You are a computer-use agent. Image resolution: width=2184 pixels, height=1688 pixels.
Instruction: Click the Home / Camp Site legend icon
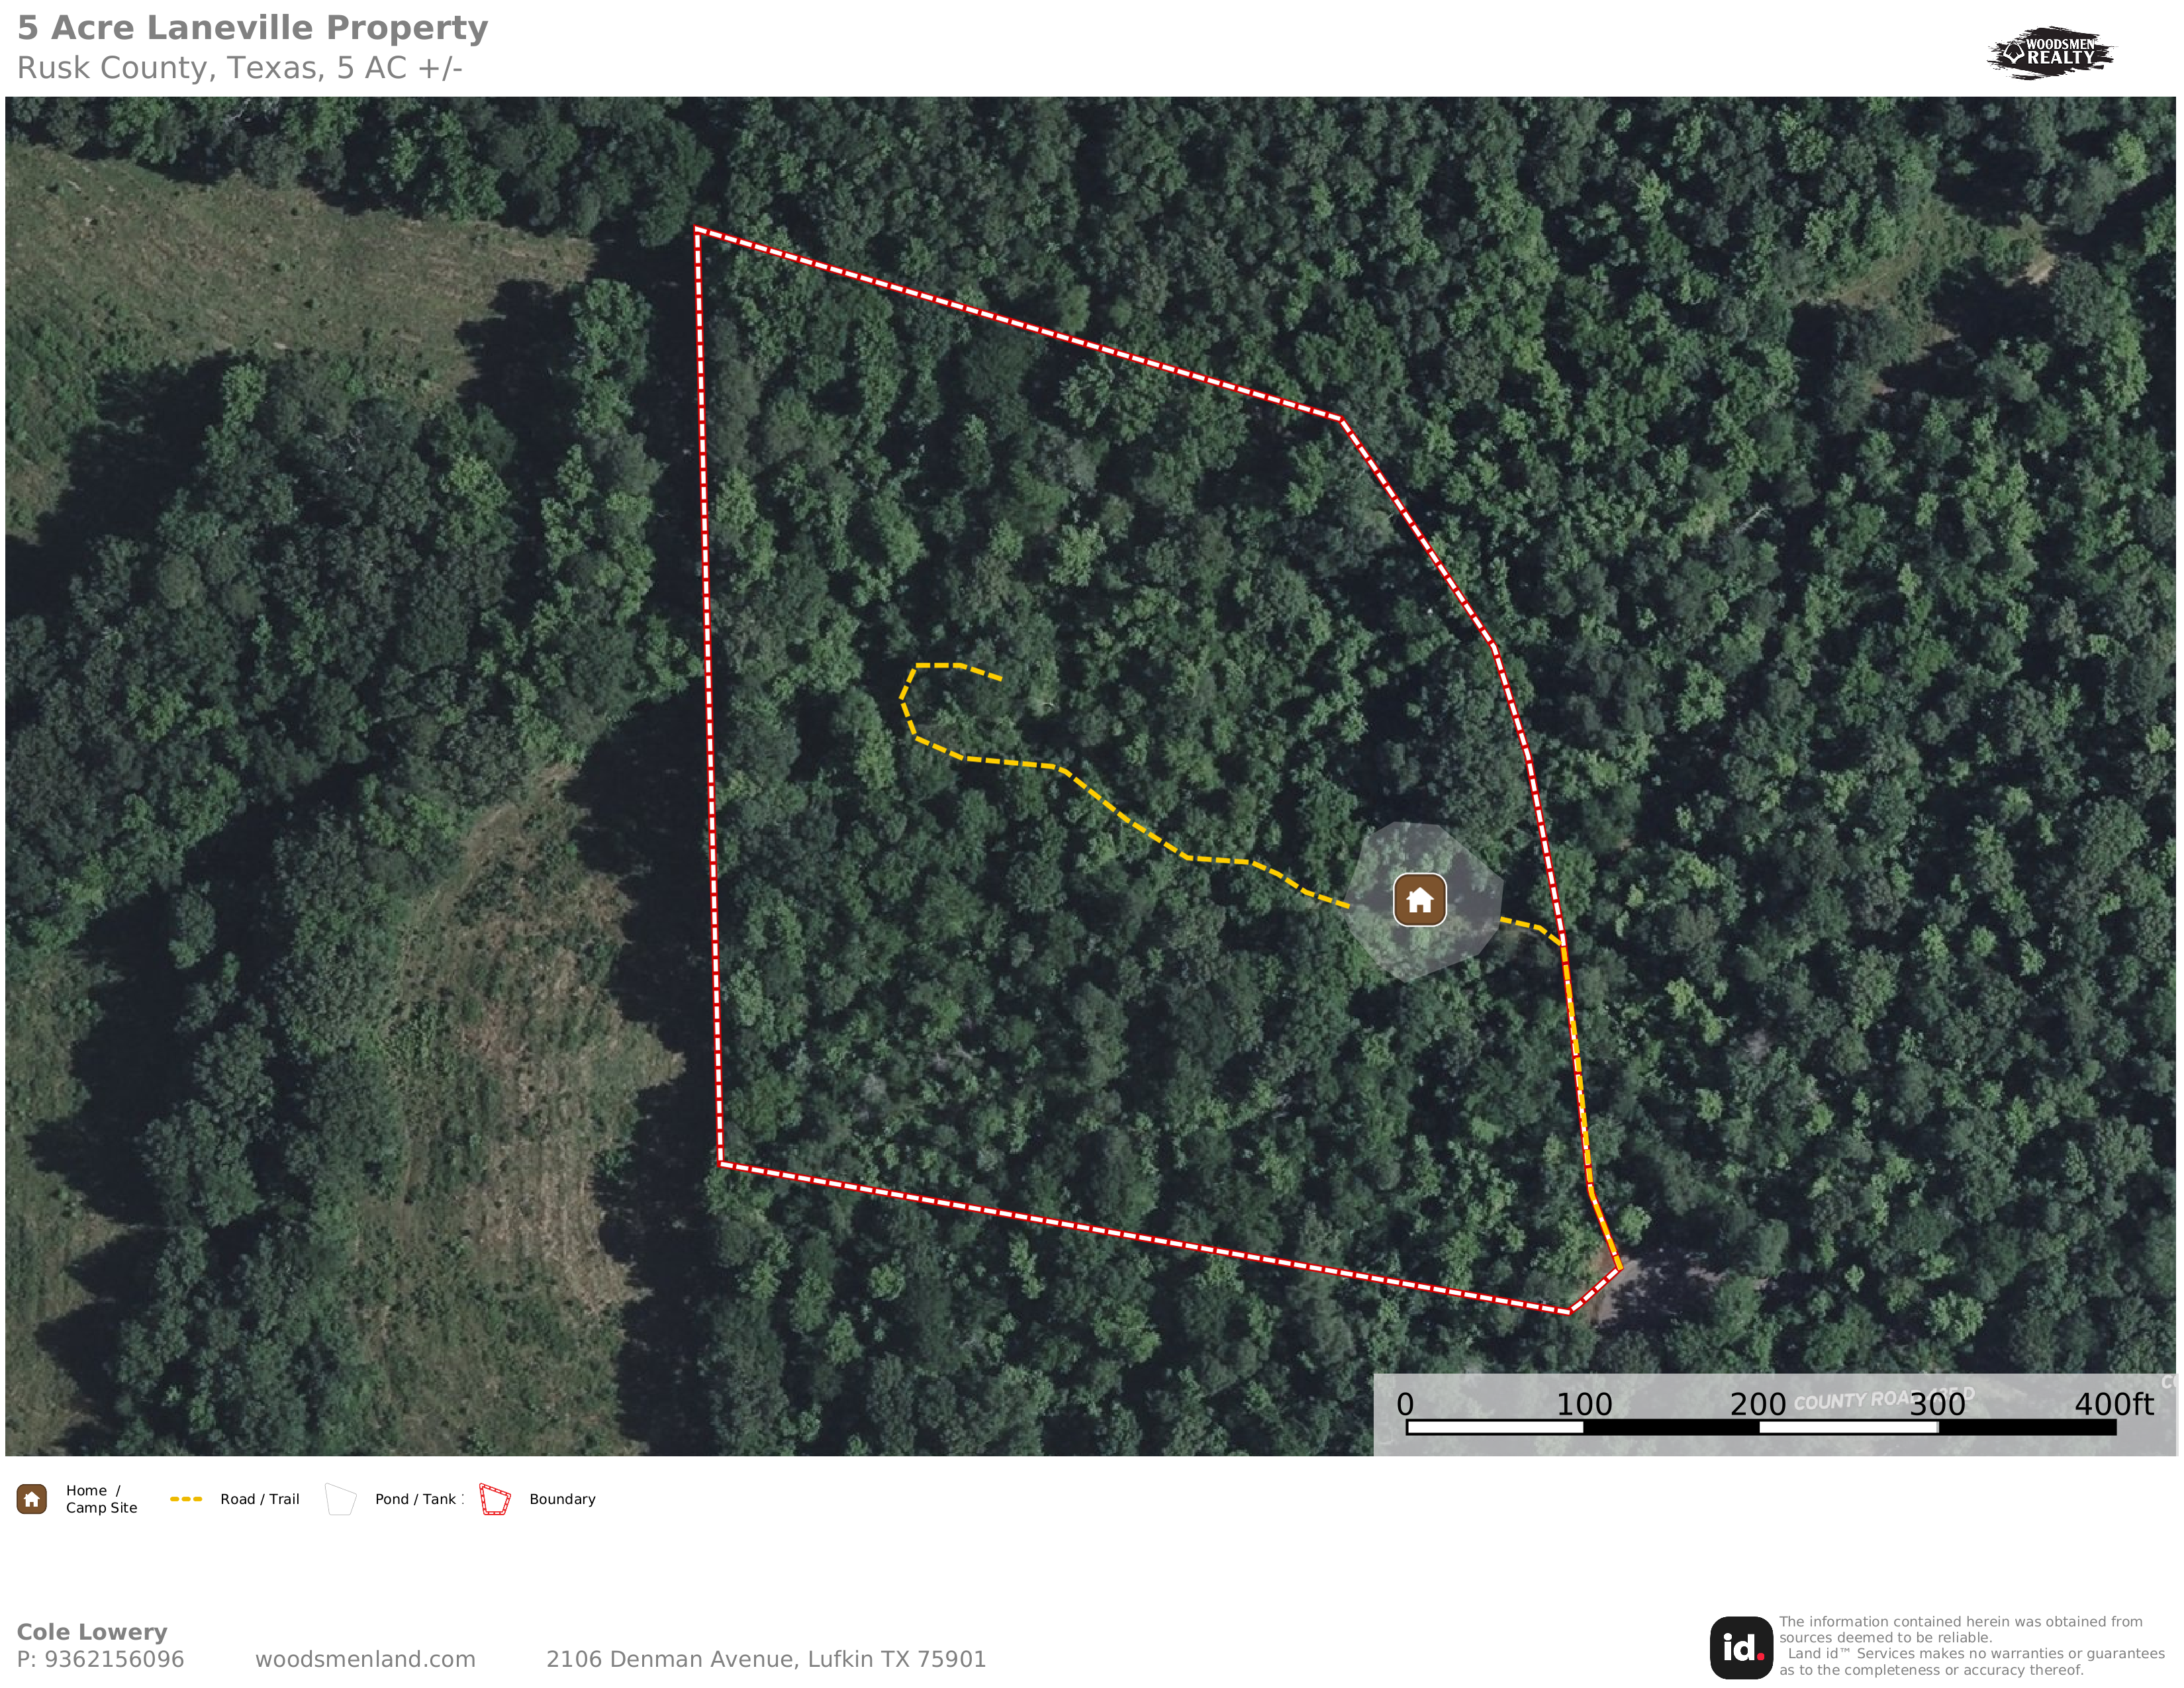click(x=32, y=1499)
